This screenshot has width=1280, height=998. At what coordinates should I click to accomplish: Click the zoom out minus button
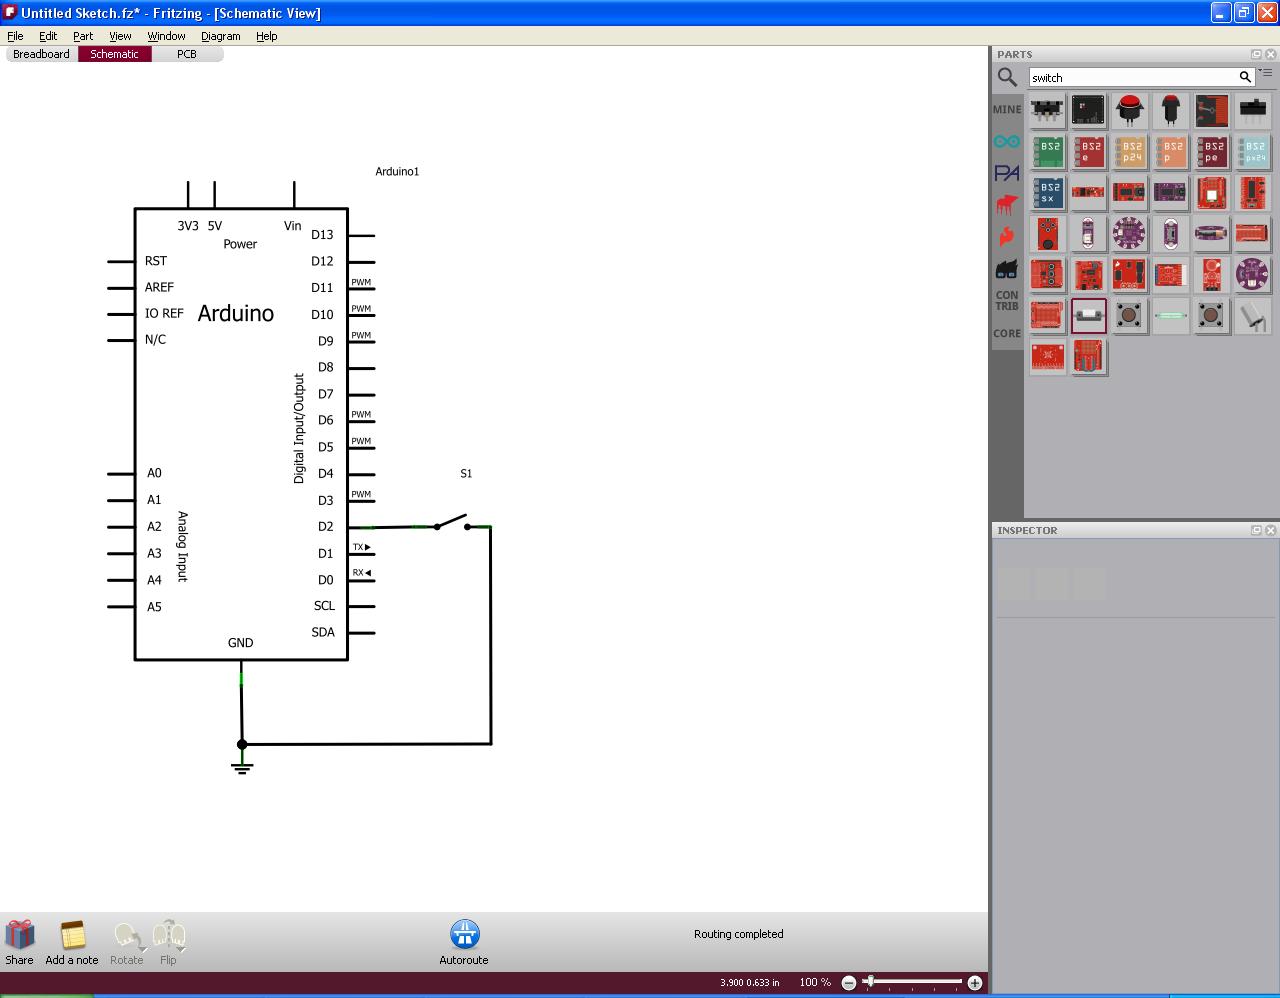849,983
